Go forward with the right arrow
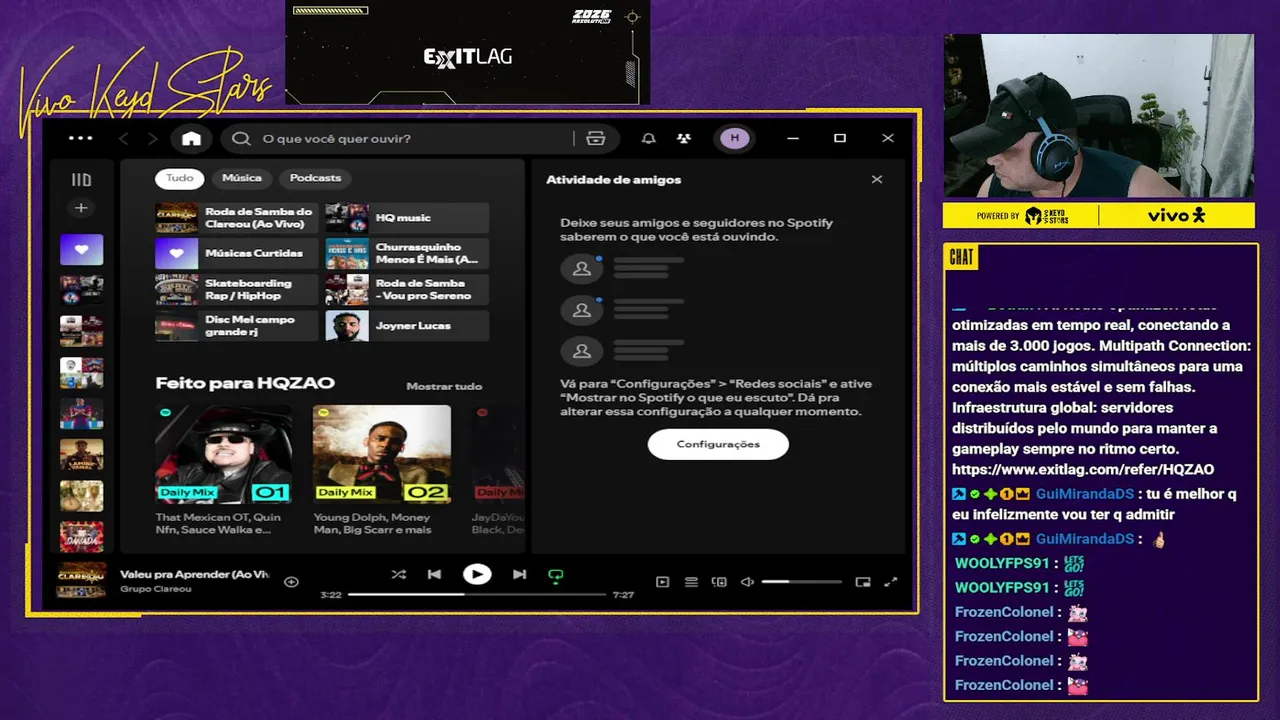This screenshot has height=720, width=1280. (152, 138)
